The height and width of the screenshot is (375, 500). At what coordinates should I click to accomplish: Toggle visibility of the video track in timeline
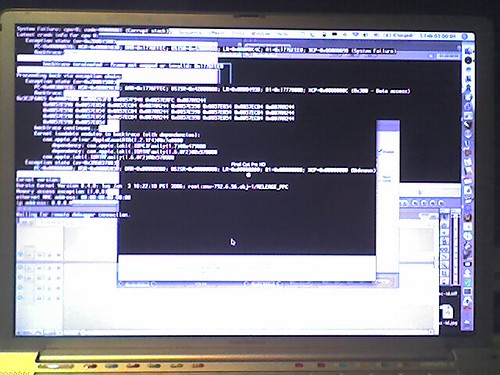click(21, 254)
